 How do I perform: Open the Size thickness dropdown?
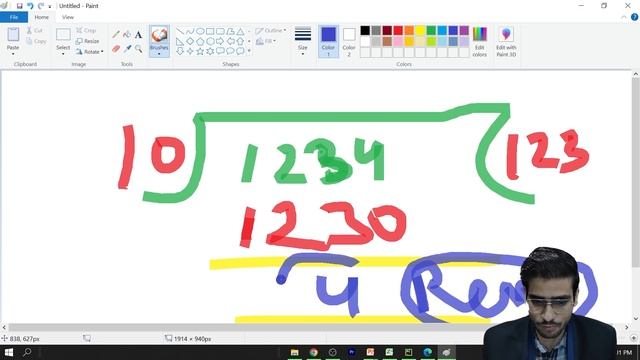pyautogui.click(x=303, y=41)
